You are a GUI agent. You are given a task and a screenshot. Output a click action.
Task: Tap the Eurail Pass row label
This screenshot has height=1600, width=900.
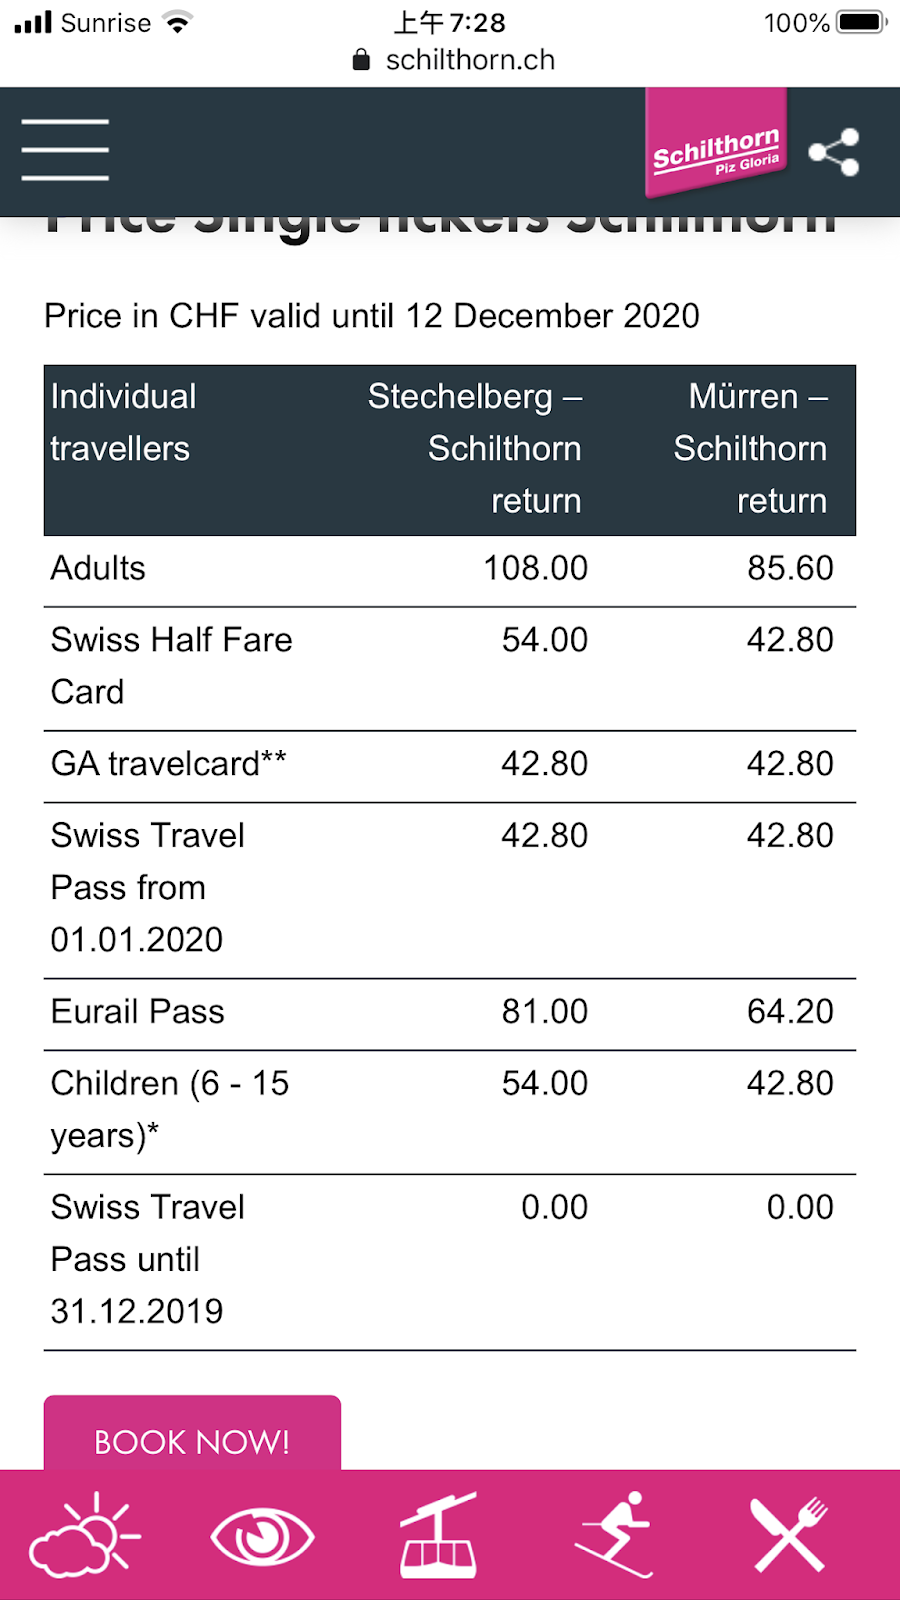(x=138, y=1012)
